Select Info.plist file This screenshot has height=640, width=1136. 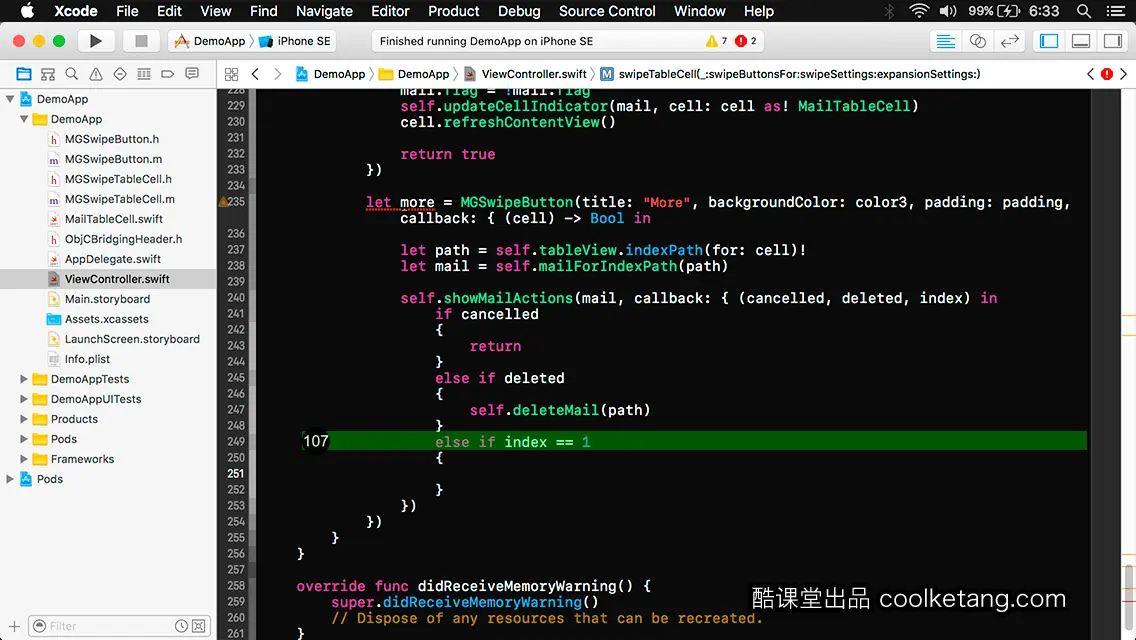[87, 359]
